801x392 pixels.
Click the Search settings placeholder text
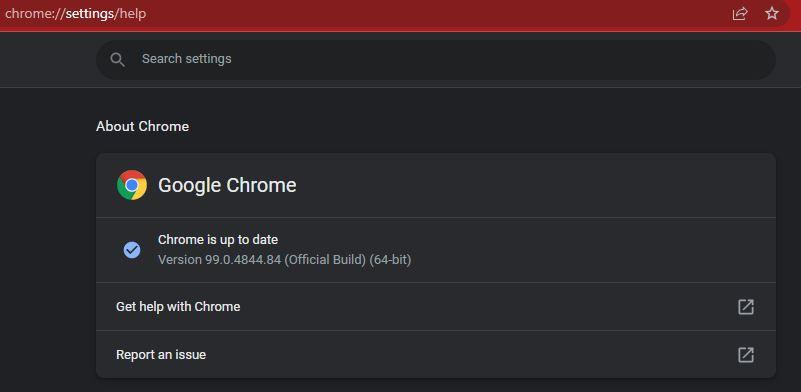point(186,59)
